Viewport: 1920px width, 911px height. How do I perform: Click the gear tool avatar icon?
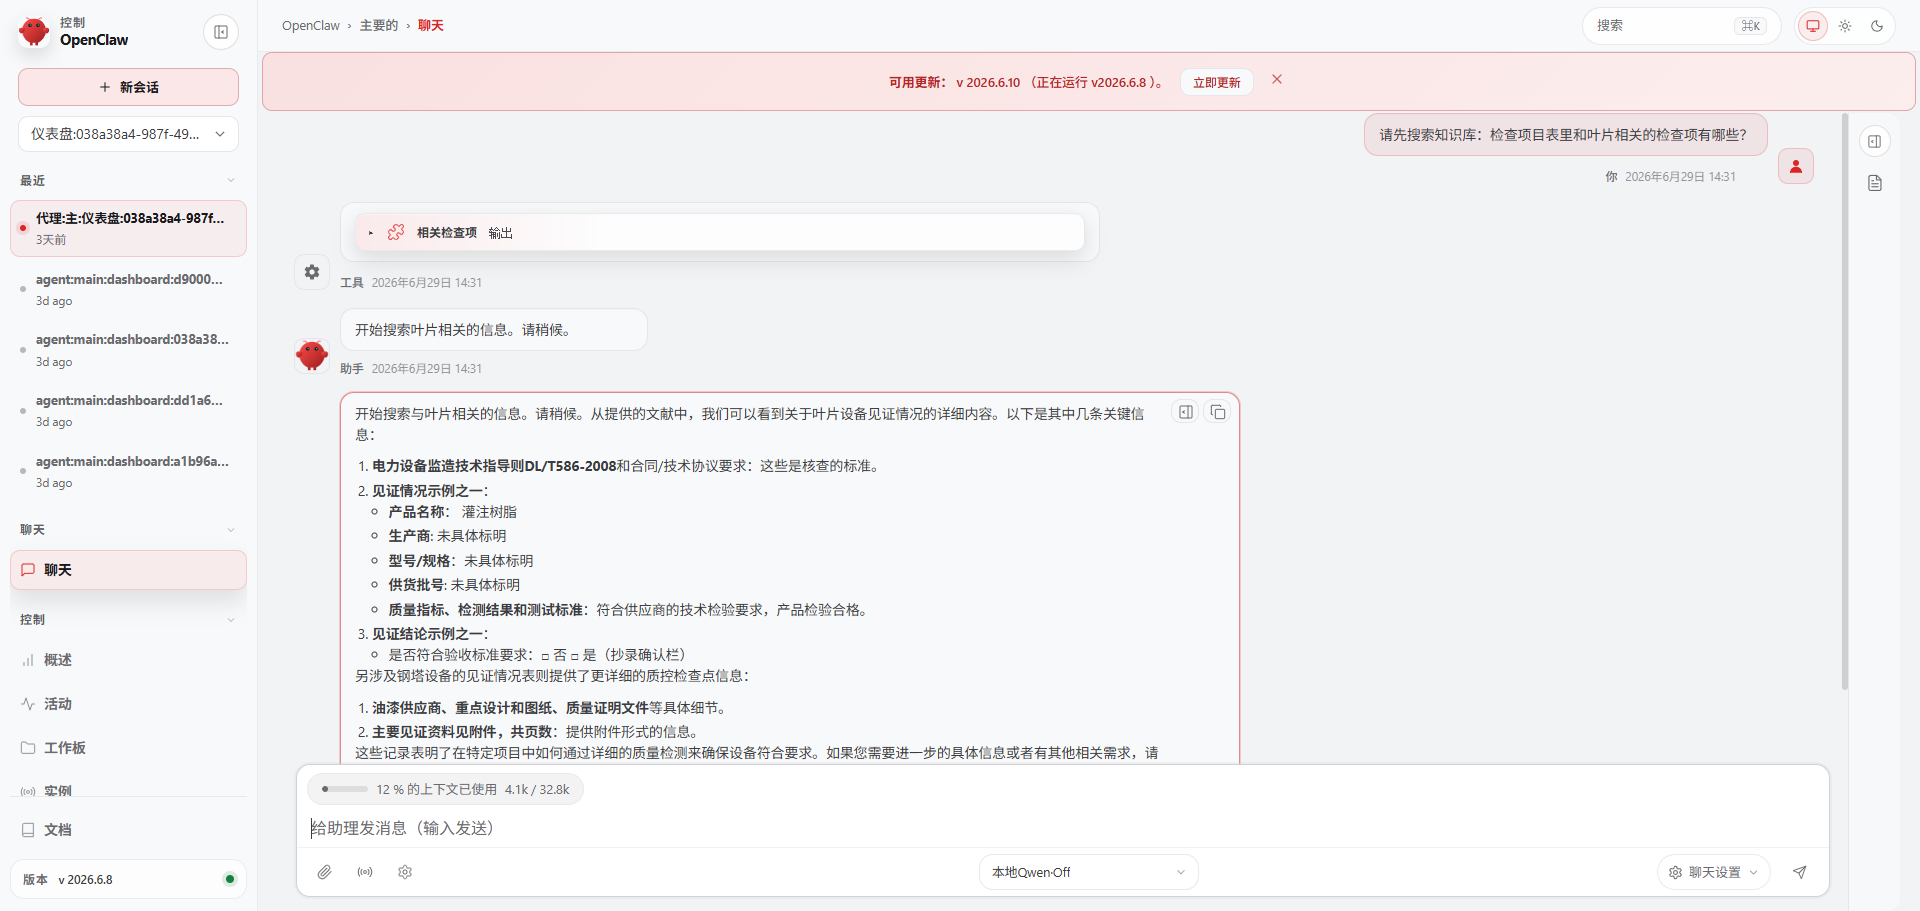coord(312,272)
